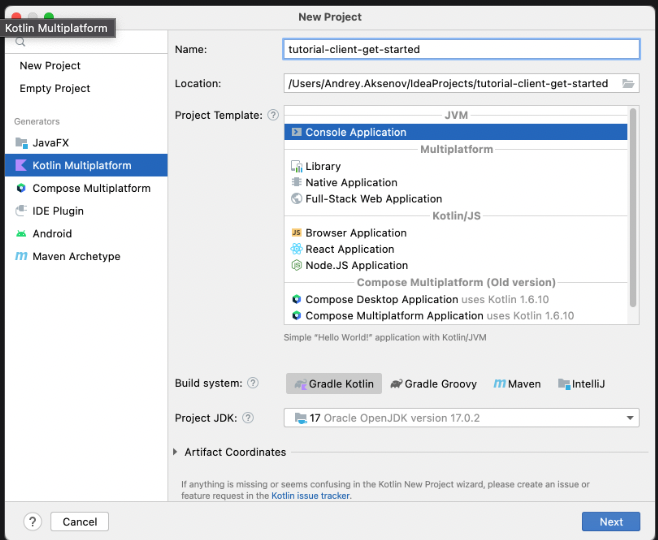658x540 pixels.
Task: Click the Compose Multiplatform generator icon
Action: click(x=21, y=188)
